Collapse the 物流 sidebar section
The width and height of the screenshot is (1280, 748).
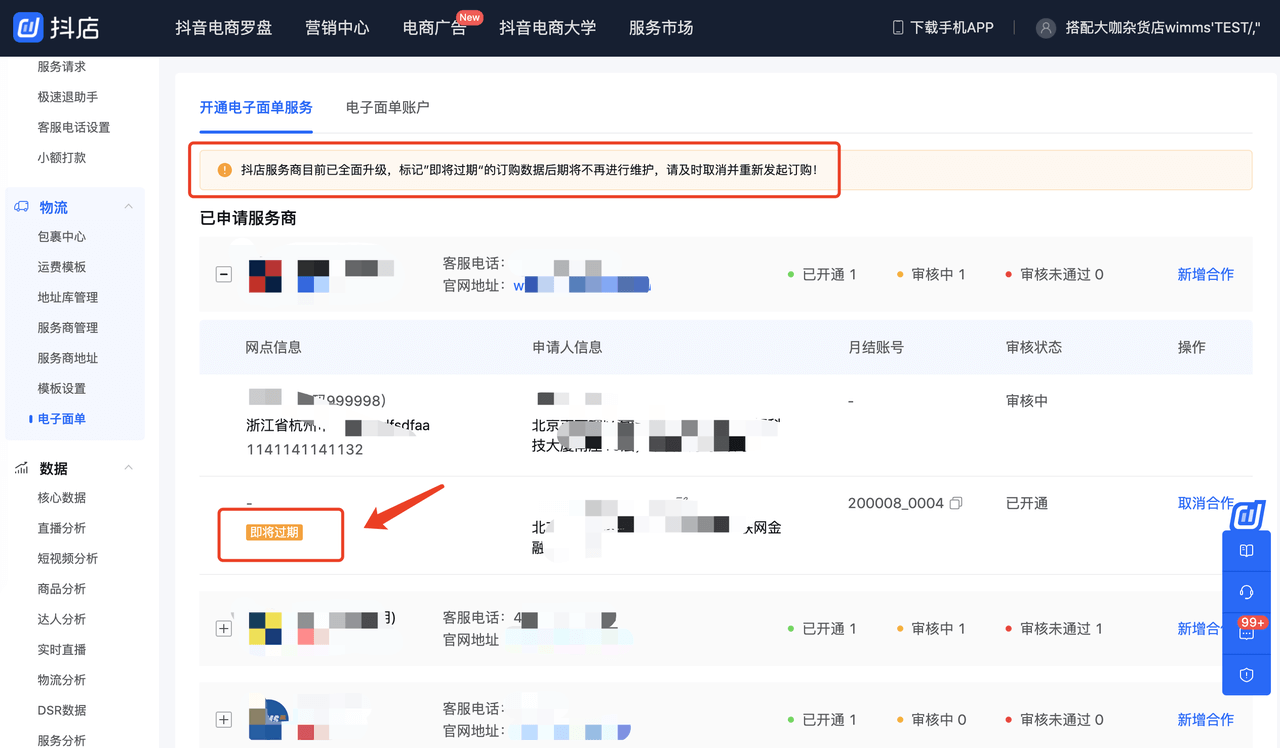pyautogui.click(x=128, y=207)
